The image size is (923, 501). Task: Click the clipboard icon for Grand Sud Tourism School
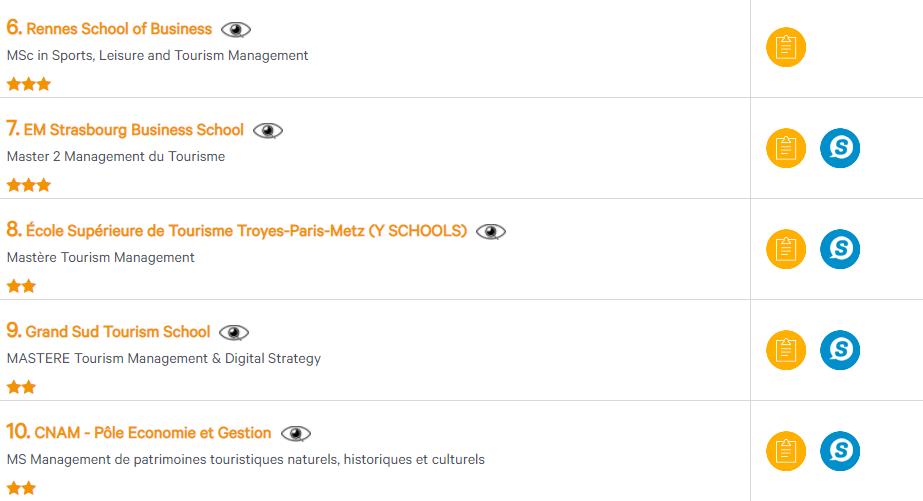click(785, 350)
